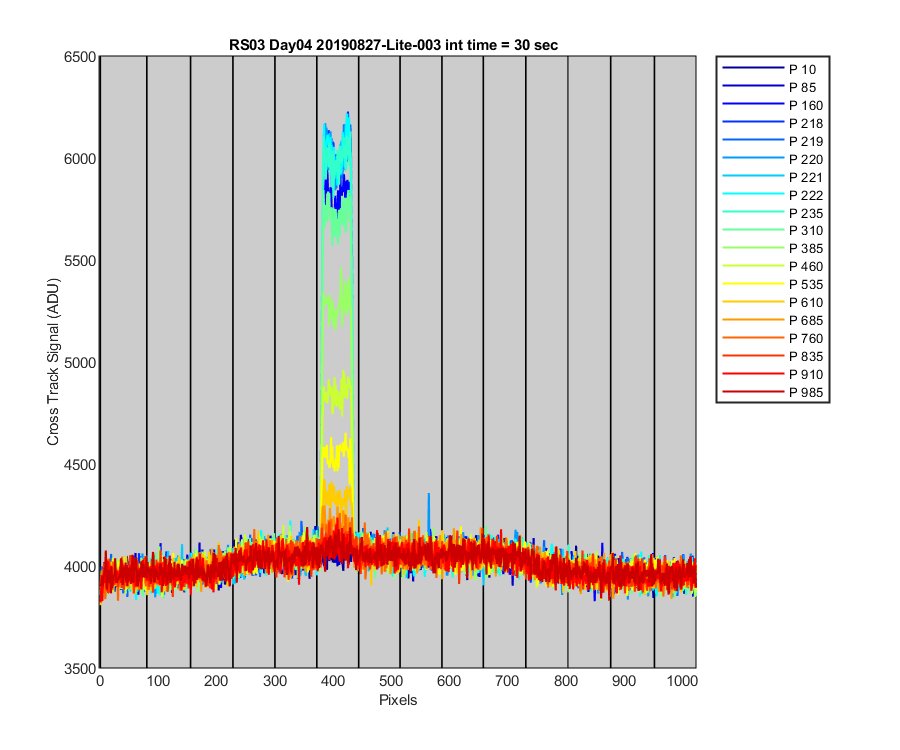Click the Cross Track Signal y-axis label
This screenshot has width=900, height=750.
[x=53, y=362]
